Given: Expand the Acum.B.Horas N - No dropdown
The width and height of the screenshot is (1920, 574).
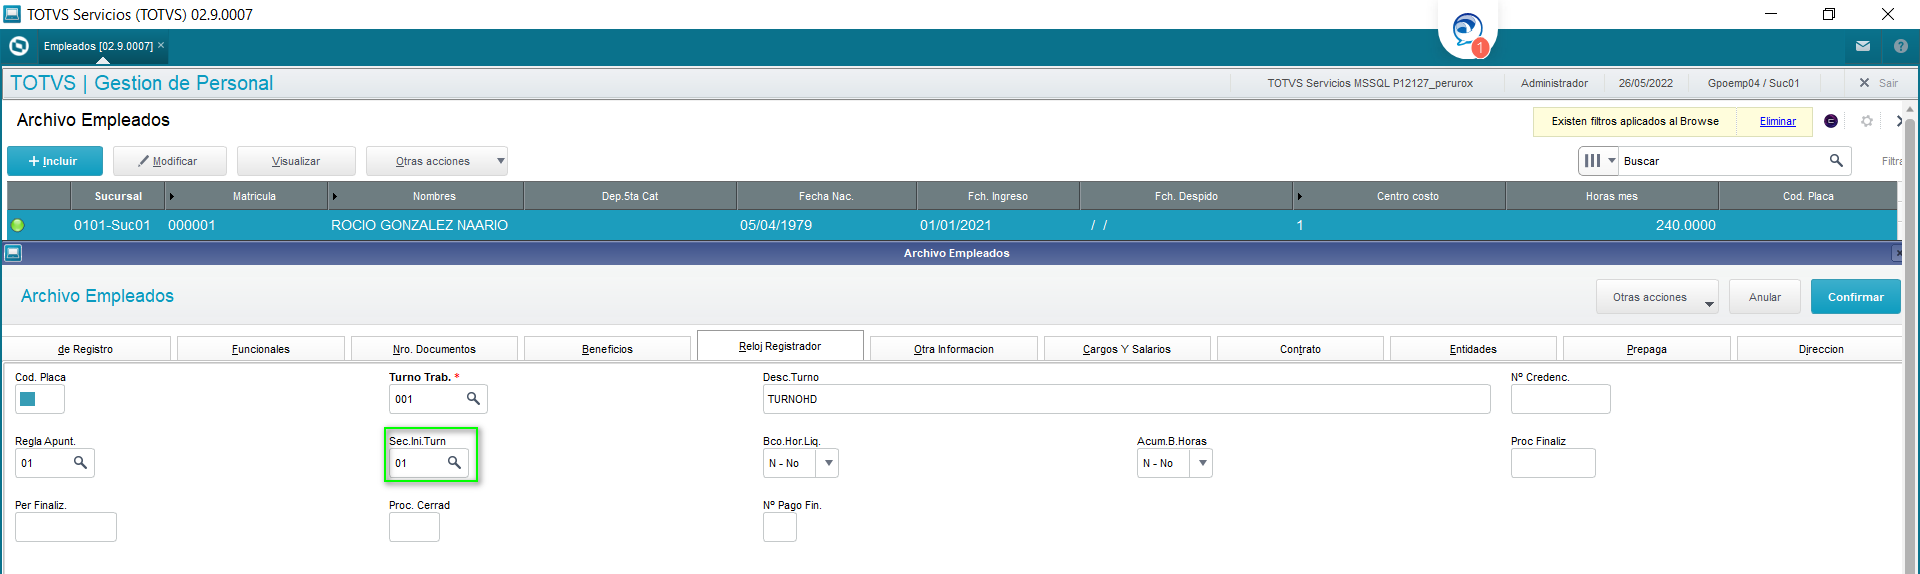Looking at the screenshot, I should click(x=1201, y=463).
